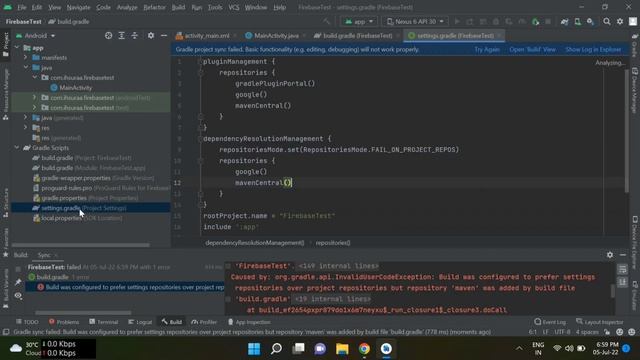The image size is (640, 360).
Task: Select proguard-rules.pro file
Action: pos(101,188)
